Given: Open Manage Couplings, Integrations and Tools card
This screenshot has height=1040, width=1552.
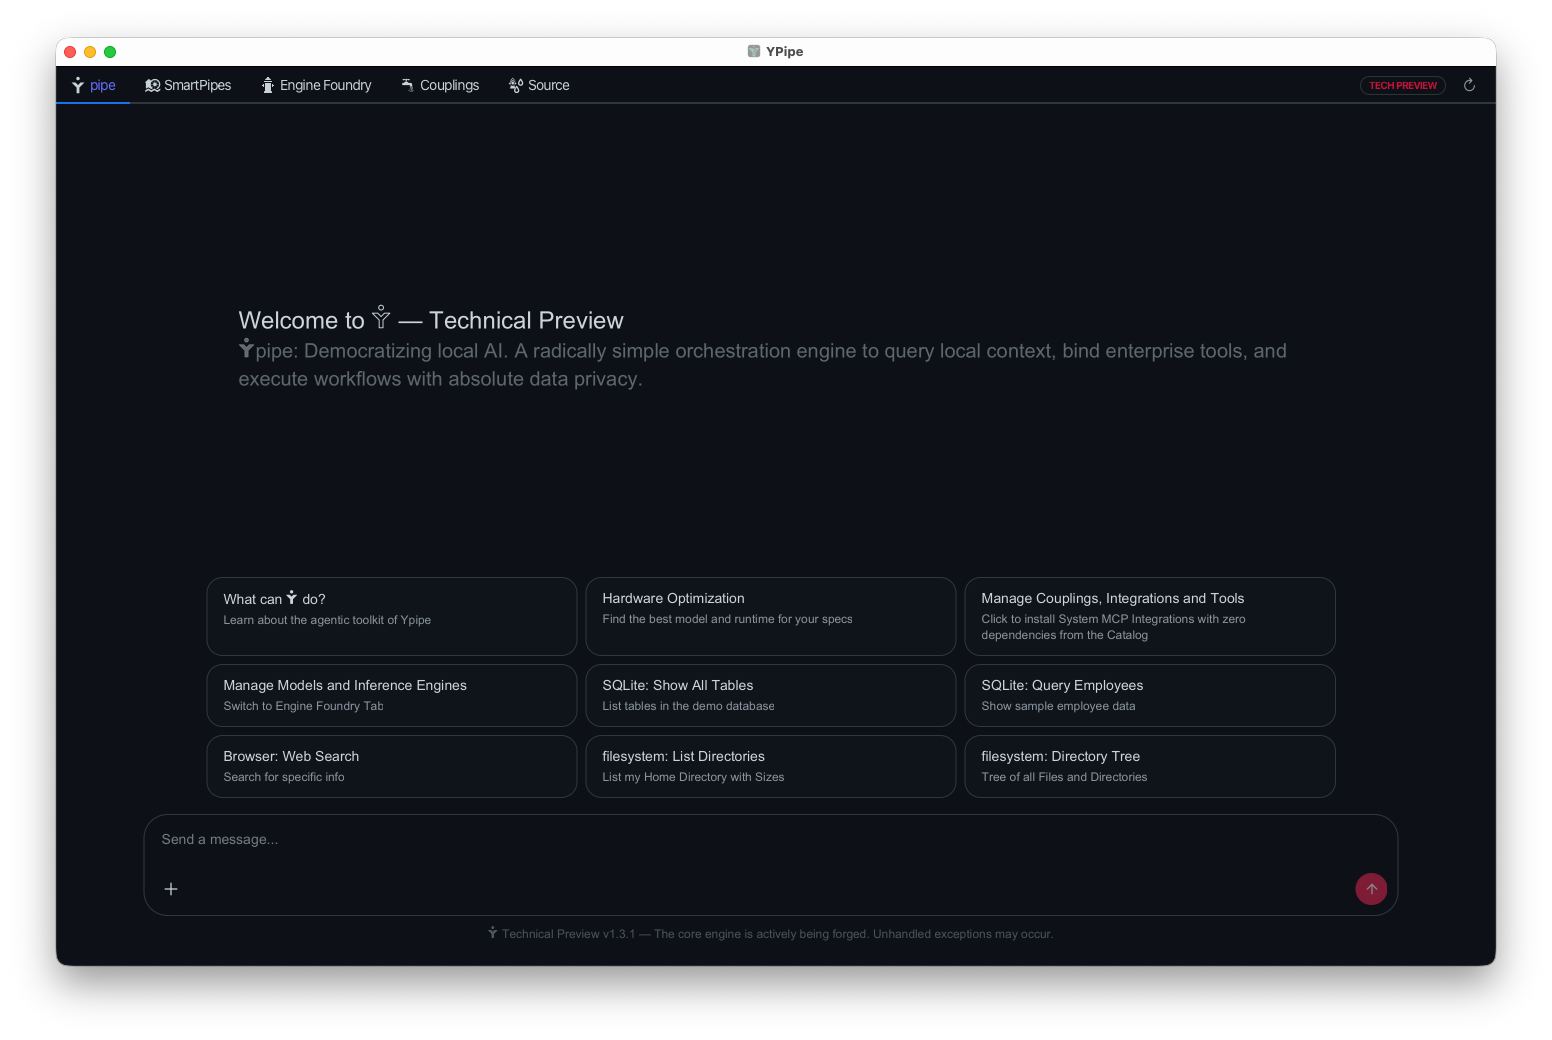Looking at the screenshot, I should (1149, 616).
